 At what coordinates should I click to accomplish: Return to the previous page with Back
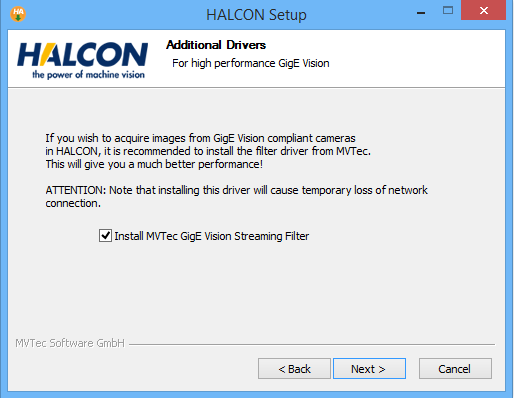click(294, 369)
